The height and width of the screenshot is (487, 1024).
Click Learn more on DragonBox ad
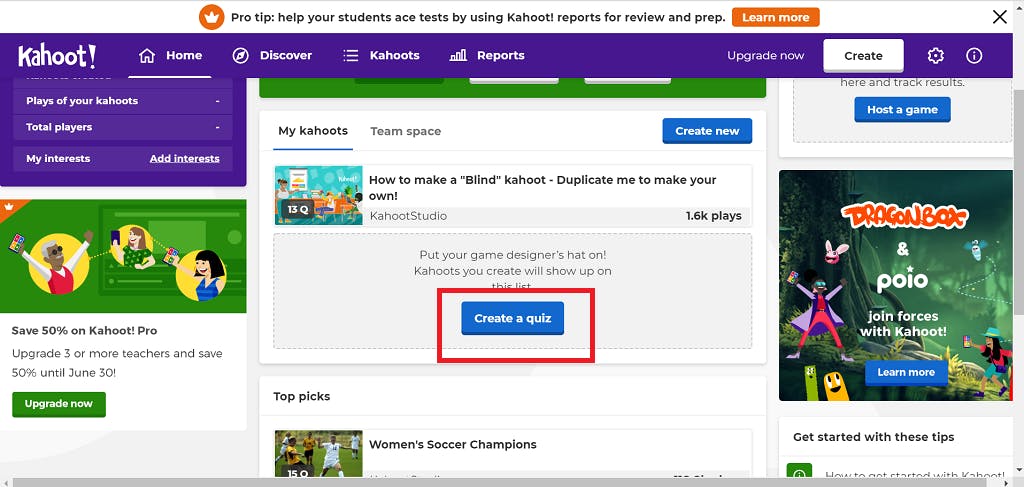(x=906, y=372)
